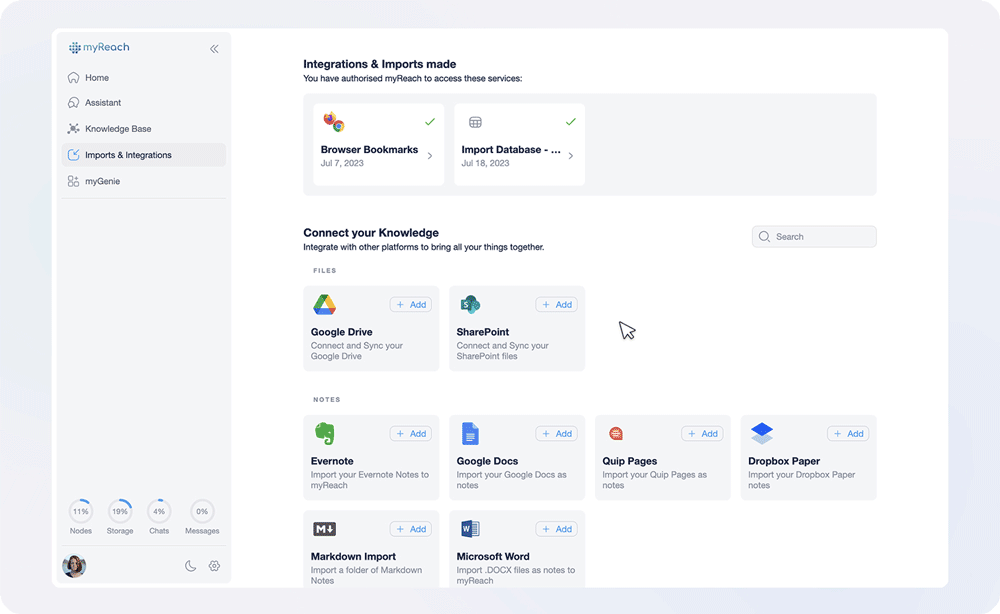Expand the Browser Bookmarks integration chevron
Screen dimensions: 1000x614
pyautogui.click(x=430, y=156)
